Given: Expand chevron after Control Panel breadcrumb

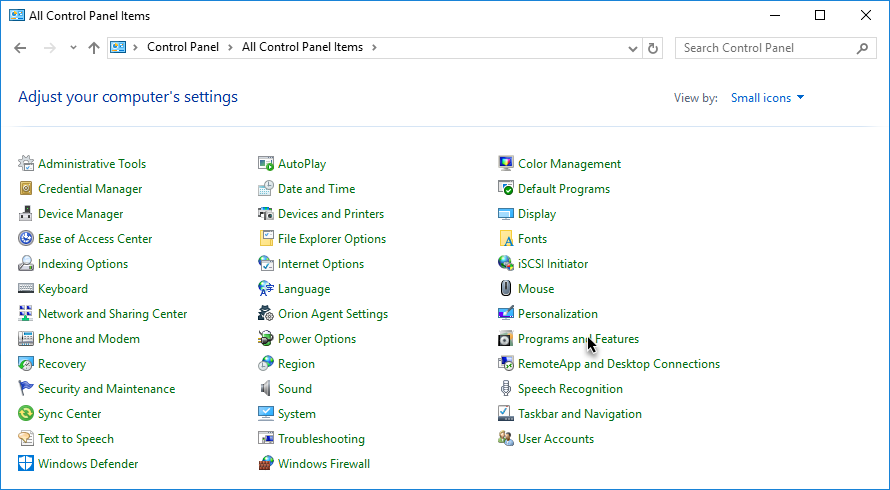Looking at the screenshot, I should [x=230, y=48].
